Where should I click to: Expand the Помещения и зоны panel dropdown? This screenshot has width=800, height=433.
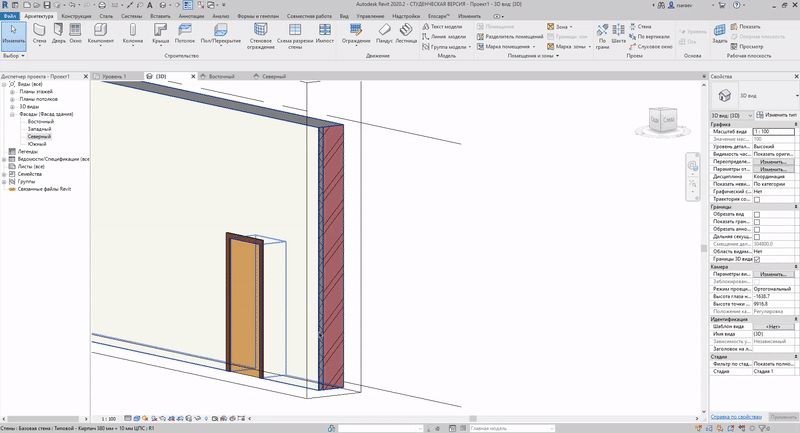point(533,56)
